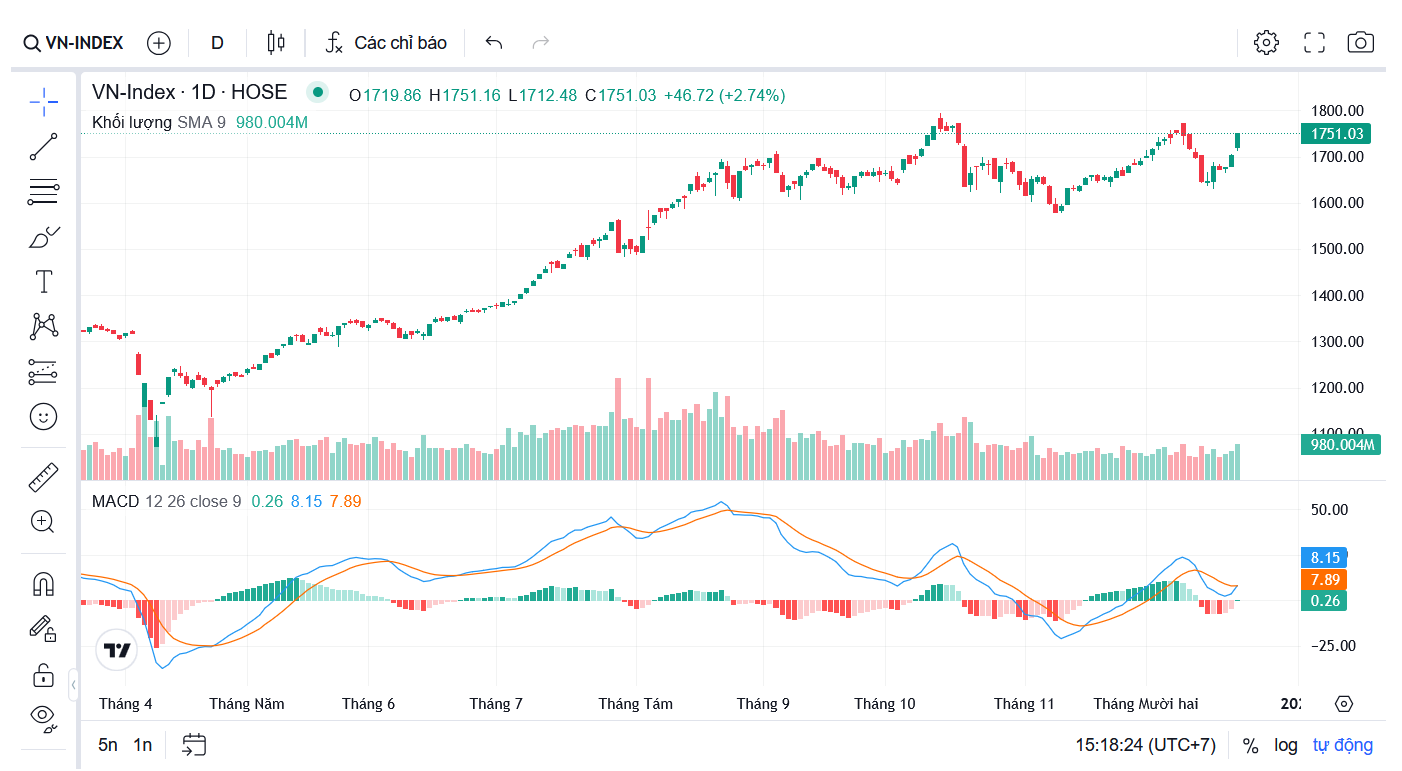Click the VN-INDEX symbol search button
This screenshot has height=771, width=1402.
pos(74,43)
